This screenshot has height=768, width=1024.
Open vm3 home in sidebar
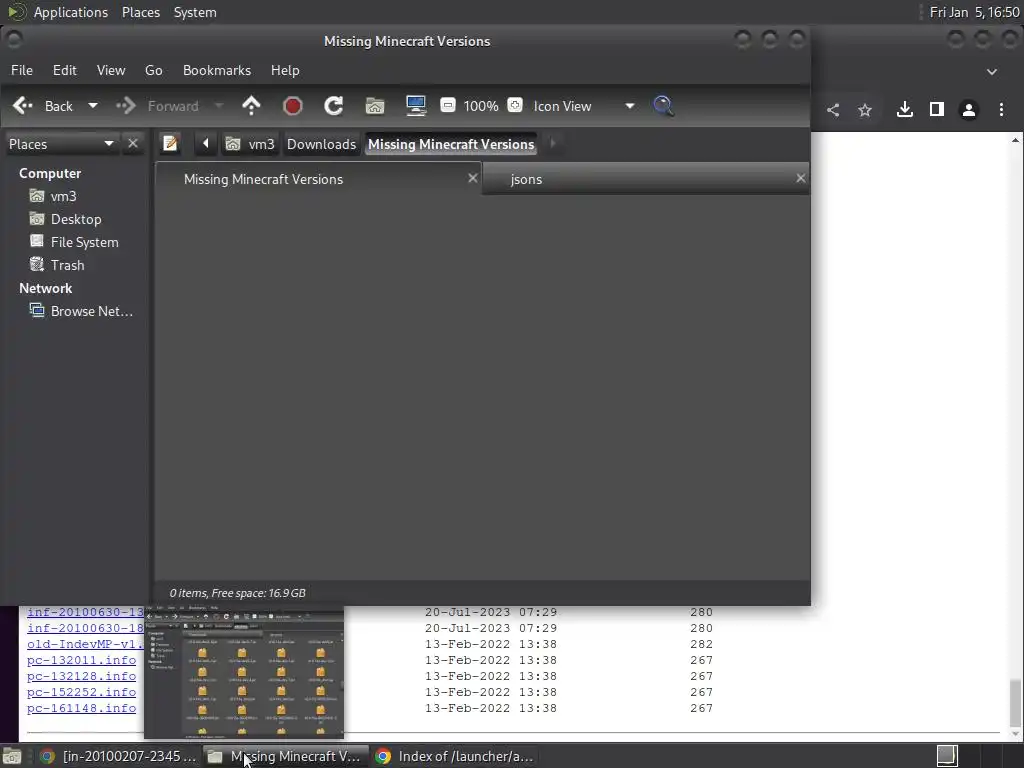pos(53,196)
